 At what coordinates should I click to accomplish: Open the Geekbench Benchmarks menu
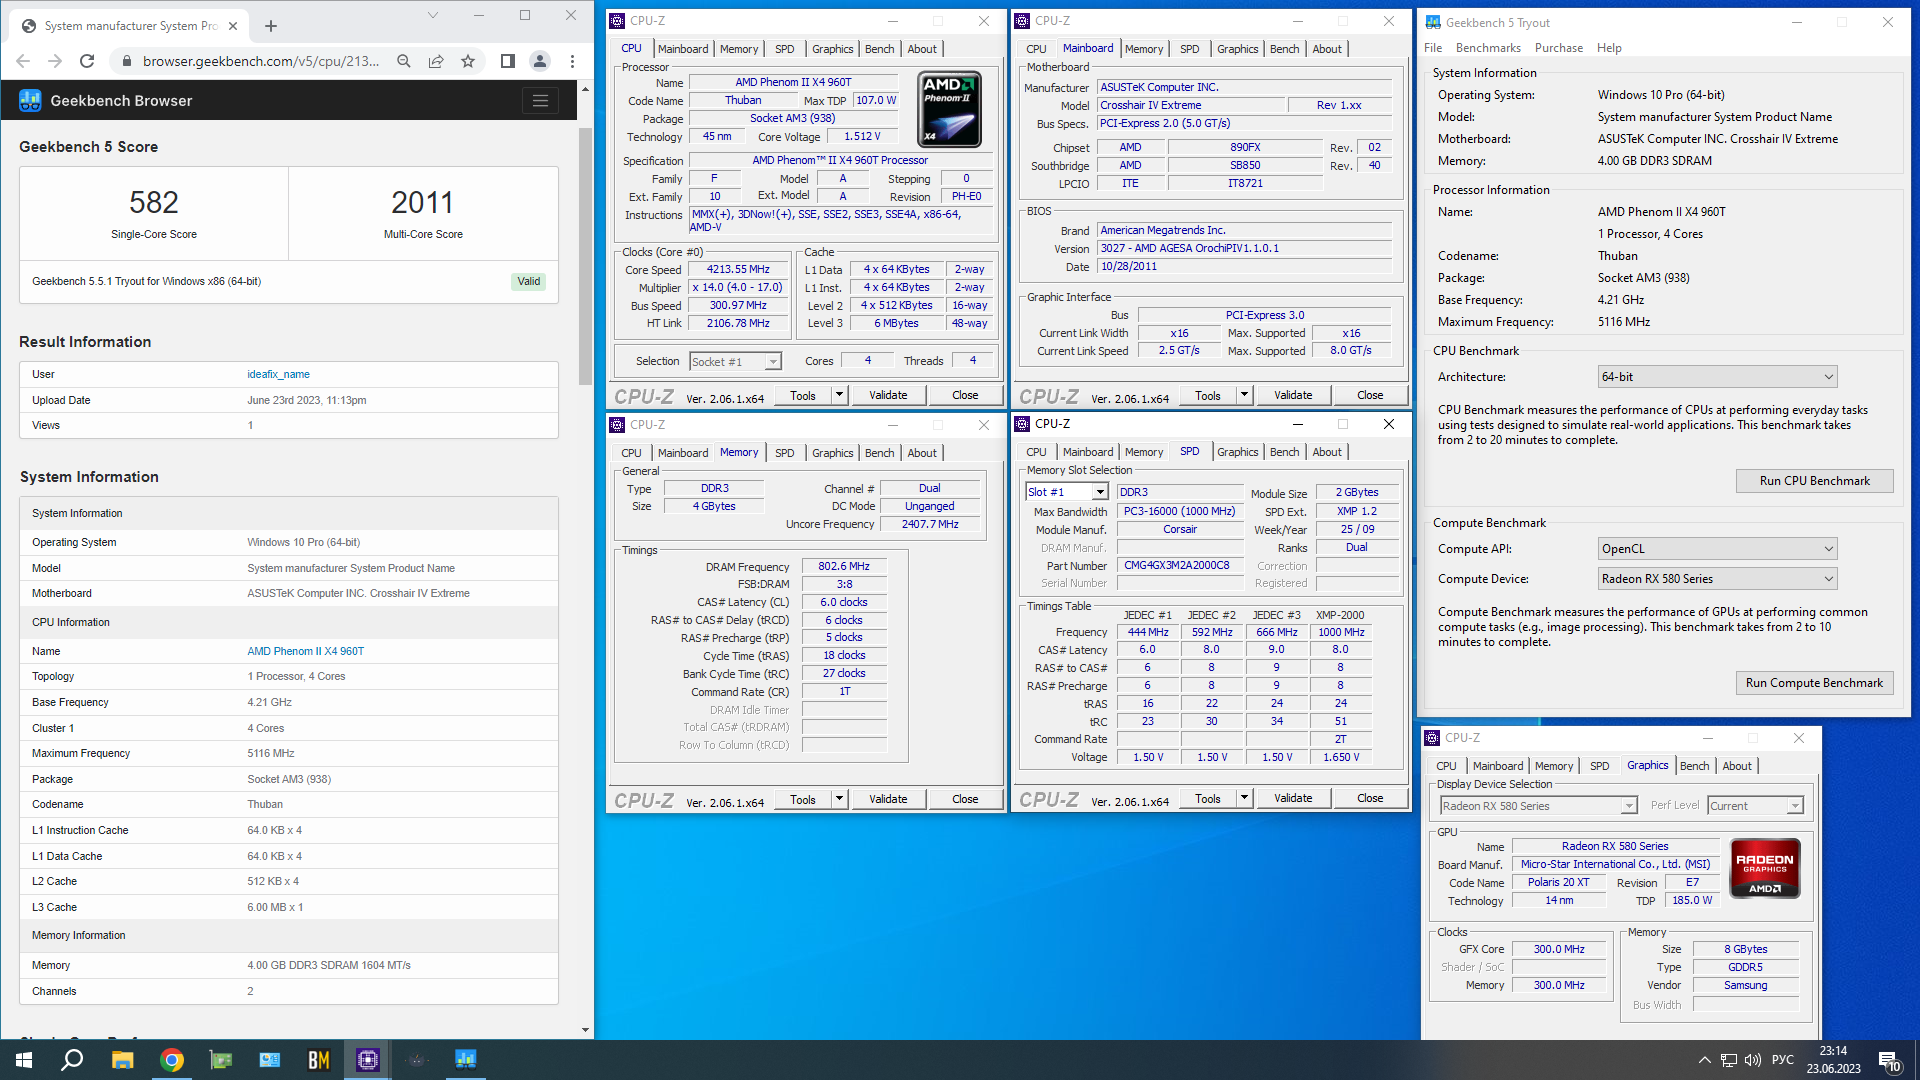pos(1488,48)
